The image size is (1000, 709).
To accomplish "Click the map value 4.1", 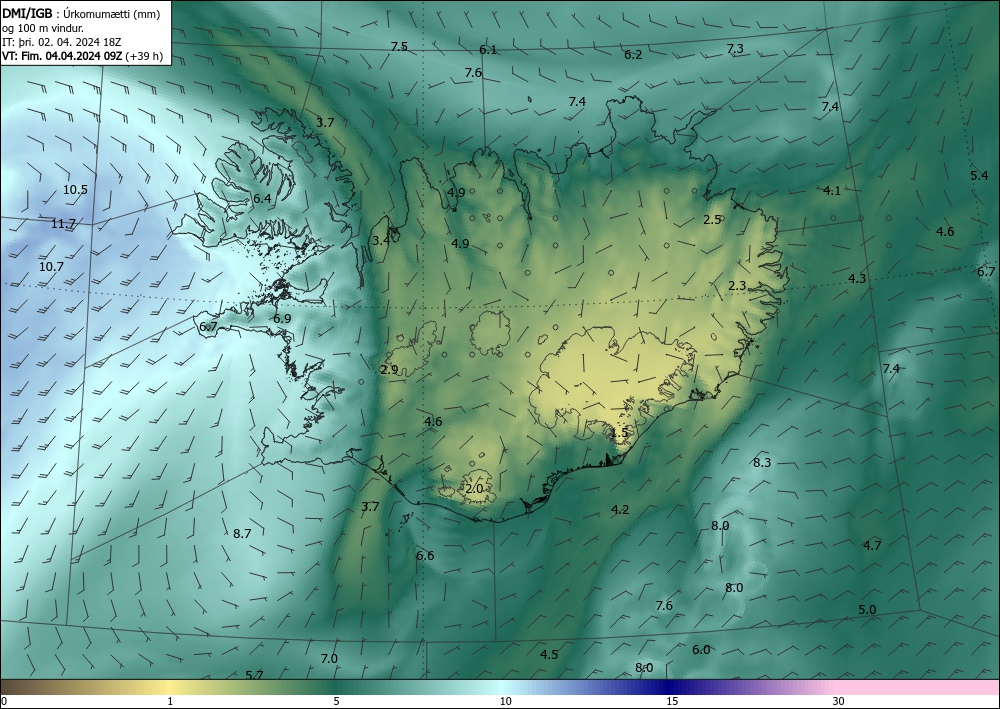I will pos(832,190).
